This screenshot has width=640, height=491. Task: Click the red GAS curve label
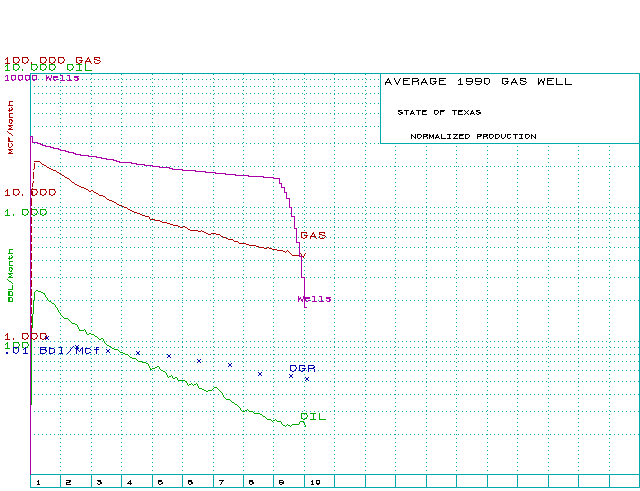coord(313,235)
